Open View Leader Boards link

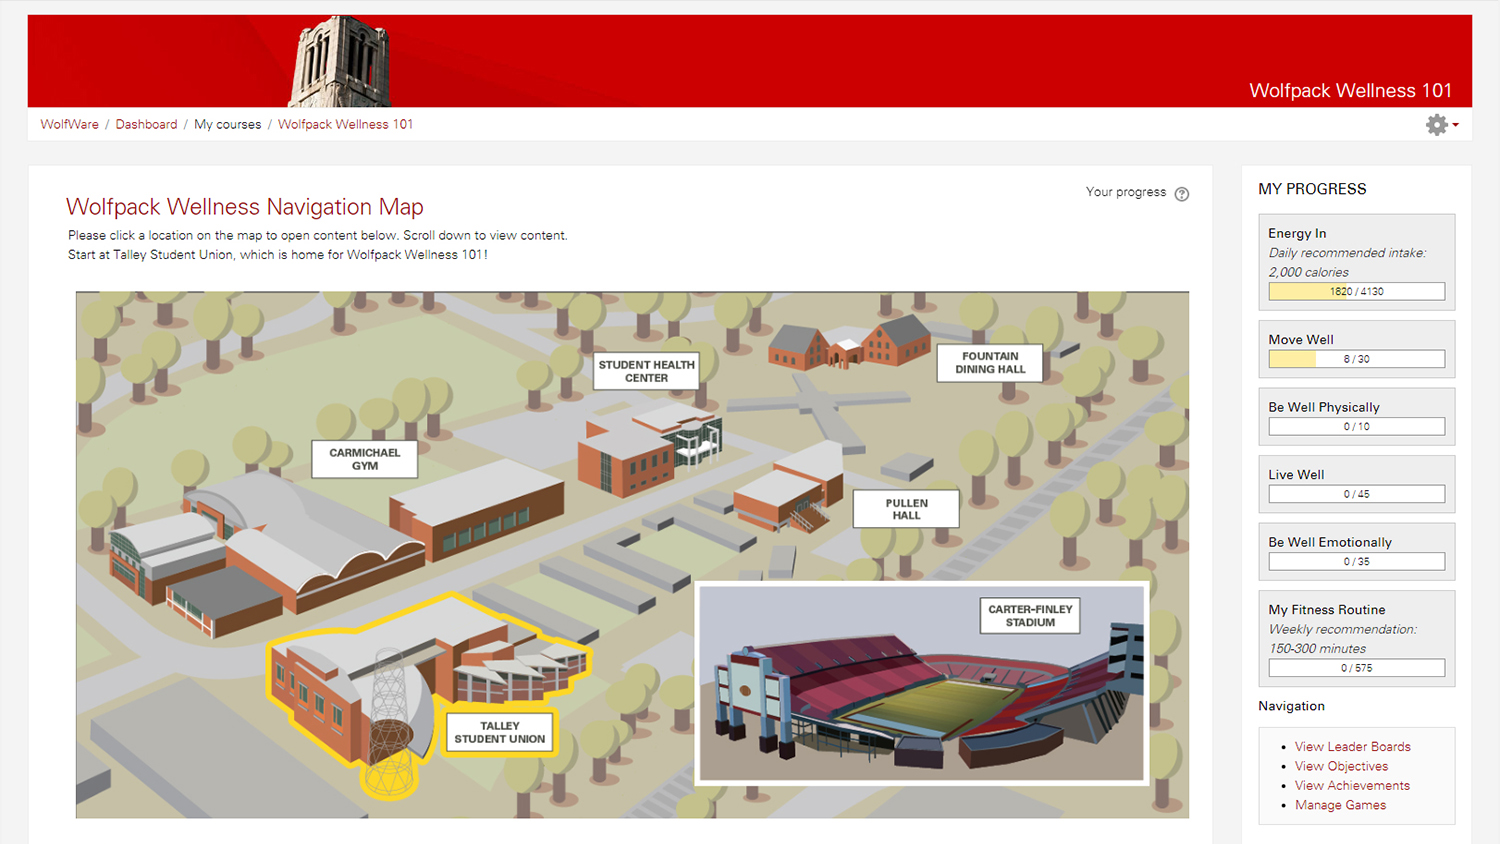(1352, 747)
